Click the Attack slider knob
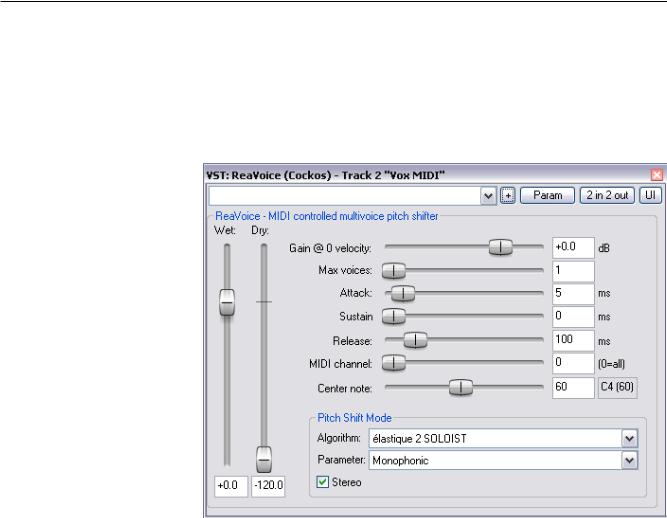 point(402,293)
